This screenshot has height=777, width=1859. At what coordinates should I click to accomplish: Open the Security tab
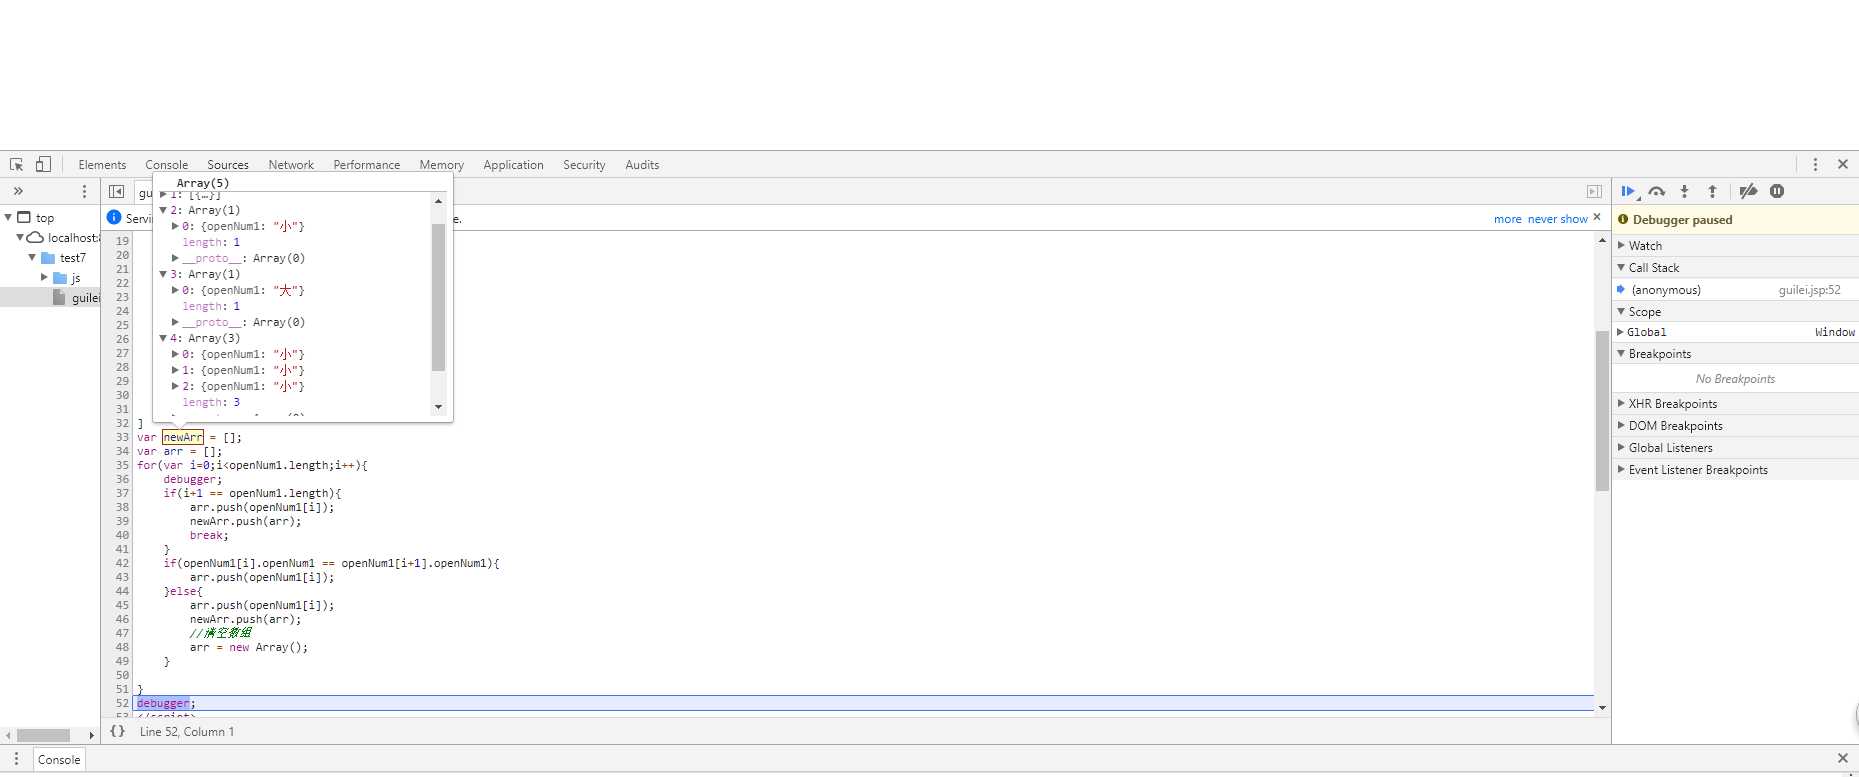[x=584, y=165]
